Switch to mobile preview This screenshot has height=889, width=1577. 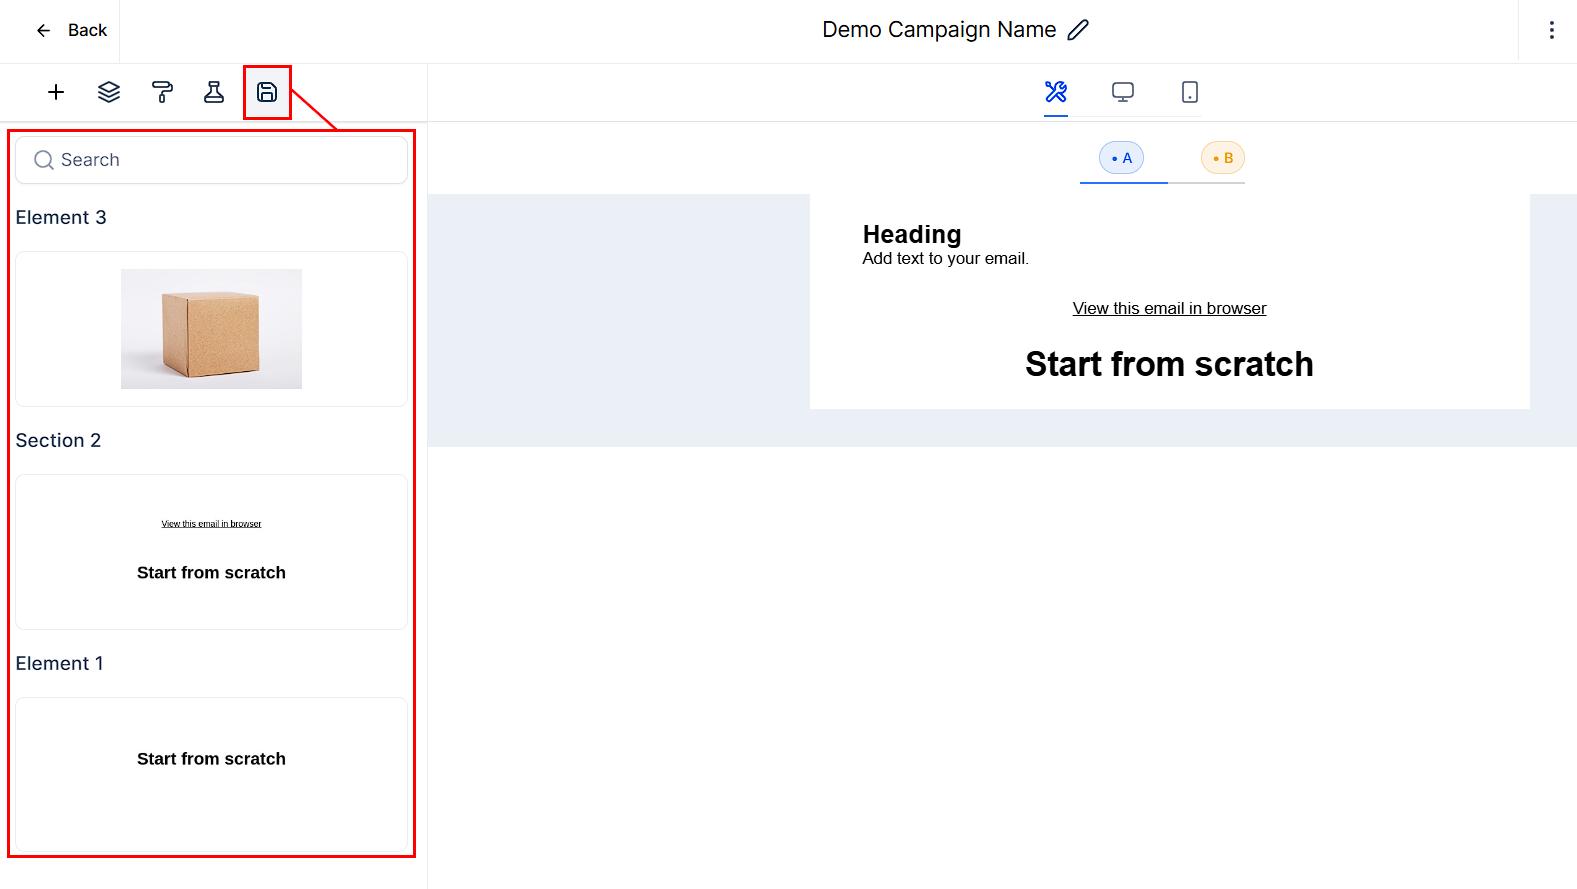(1190, 92)
